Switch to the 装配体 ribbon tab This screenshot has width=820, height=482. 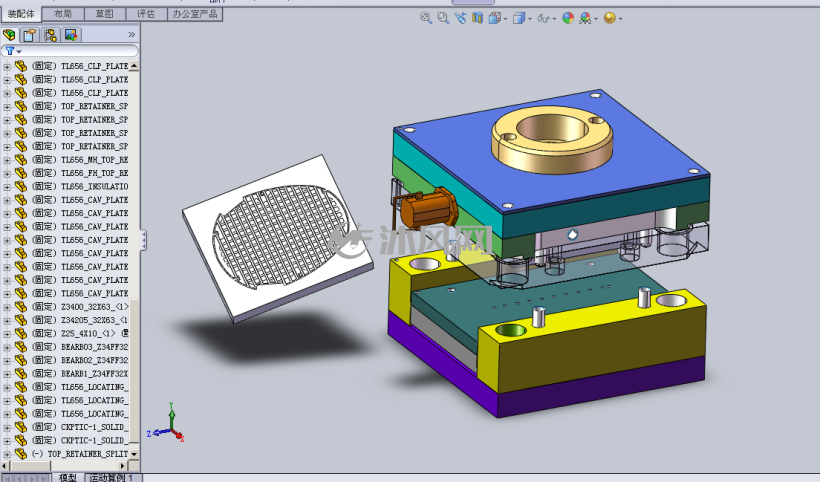20,14
